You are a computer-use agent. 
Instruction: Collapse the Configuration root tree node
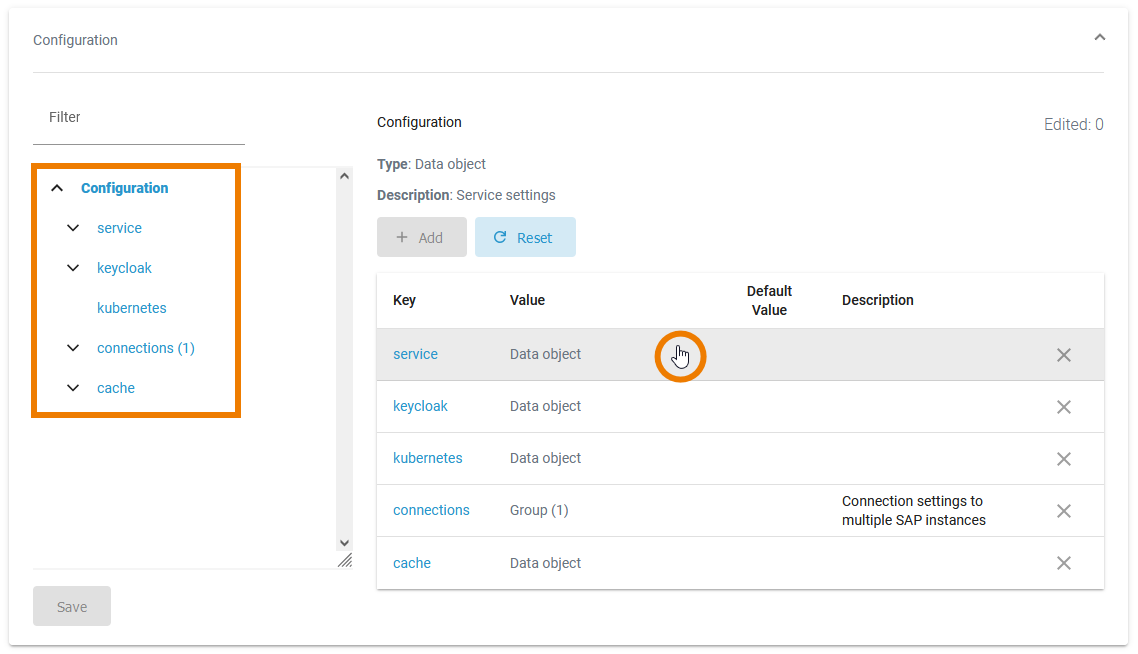tap(58, 188)
